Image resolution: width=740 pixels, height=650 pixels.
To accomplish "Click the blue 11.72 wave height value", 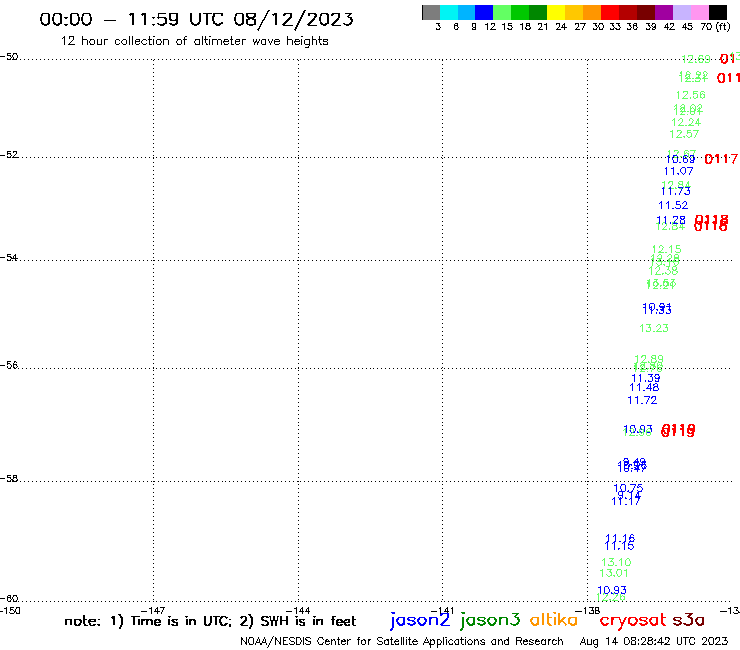I will (642, 400).
